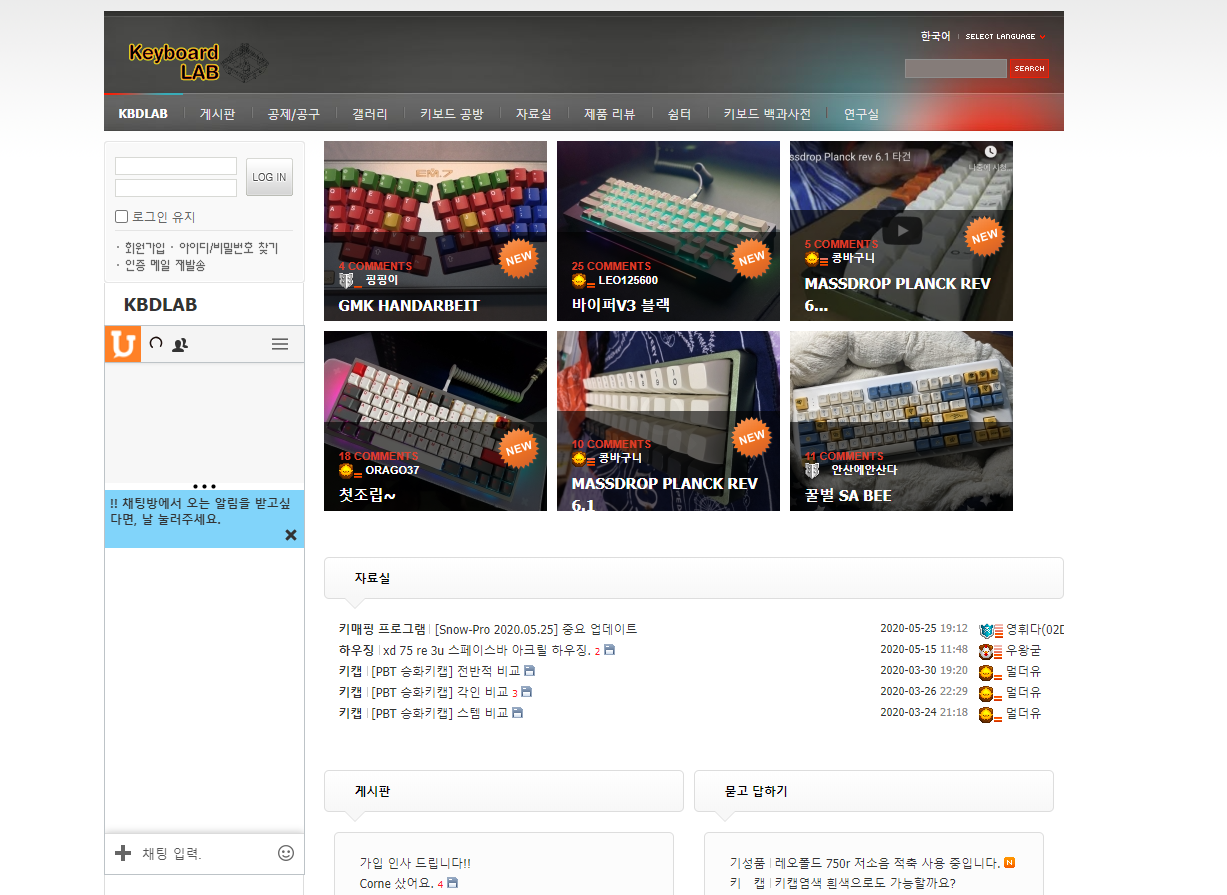Screen dimensions: 1227x895
Task: Click ORAGO37 avatar icon on 첫조립 card
Action: click(350, 470)
